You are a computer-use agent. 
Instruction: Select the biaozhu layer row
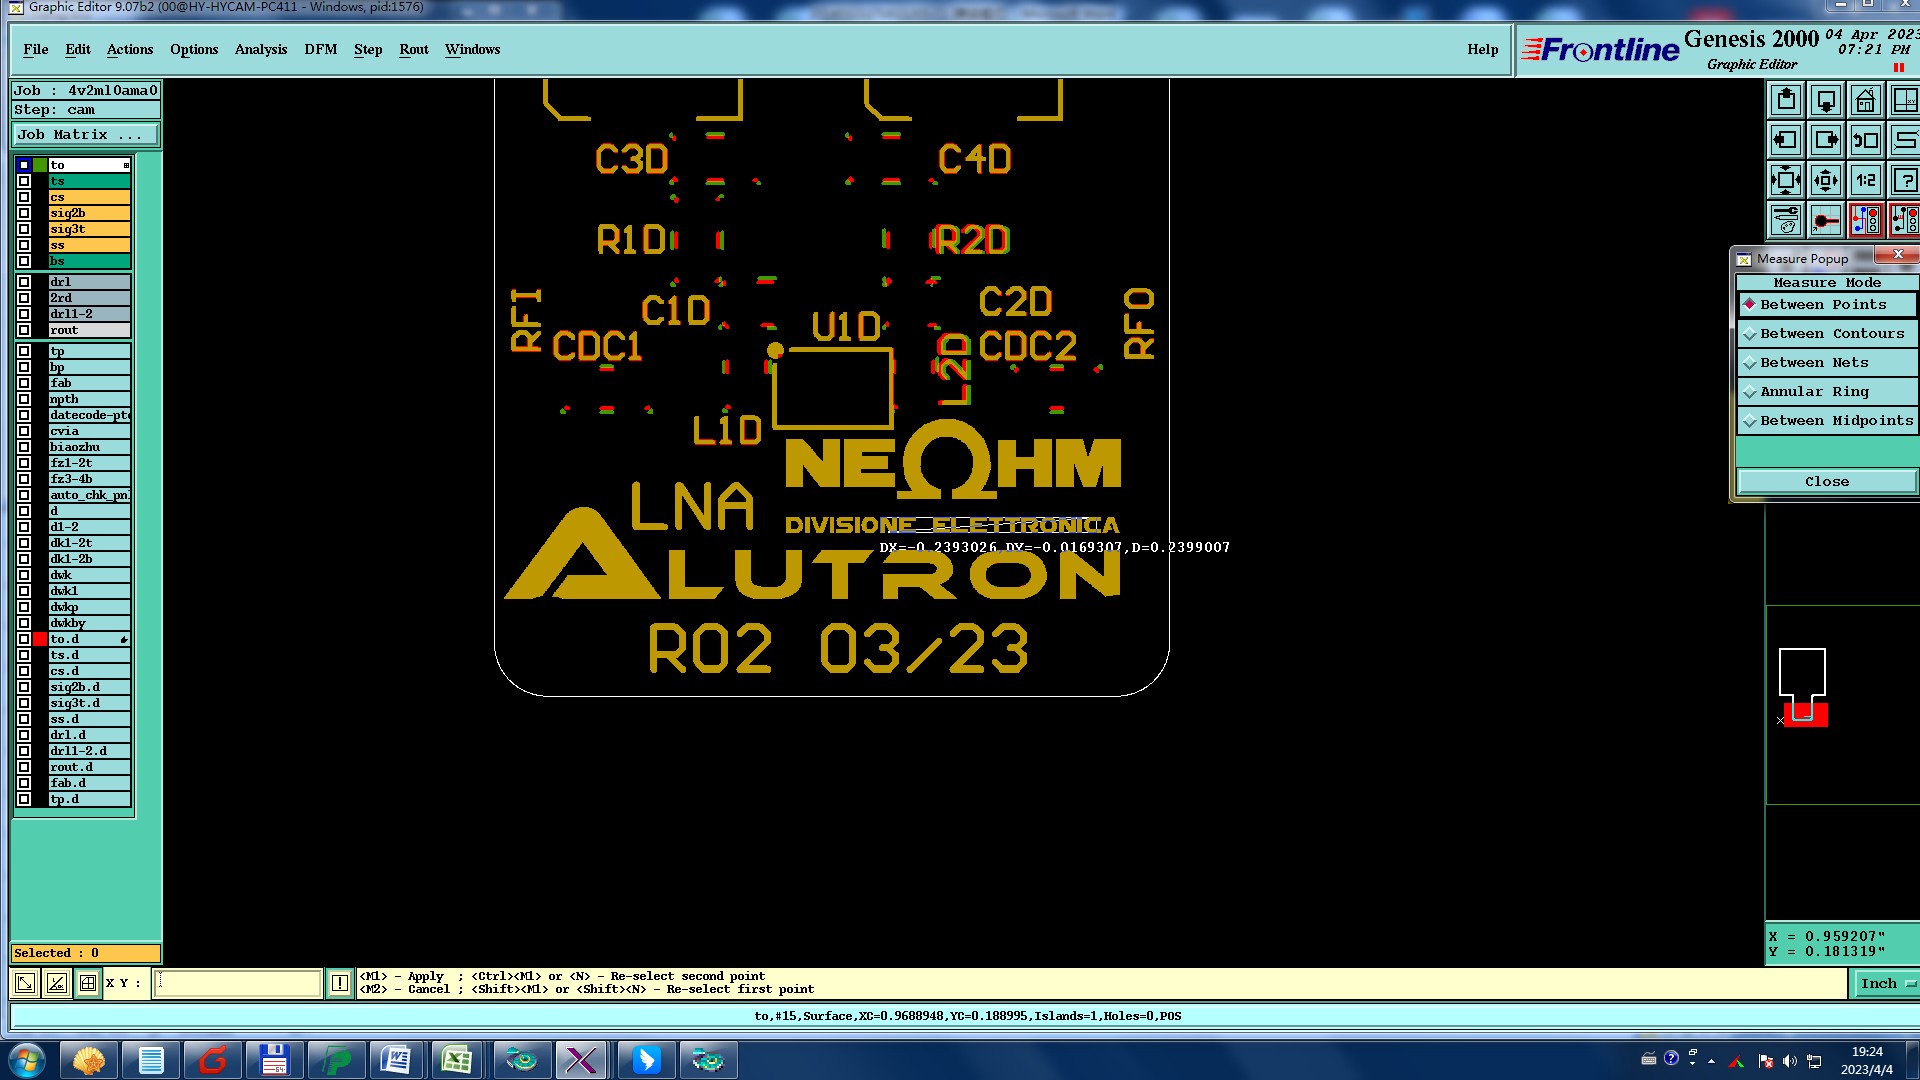tap(90, 447)
